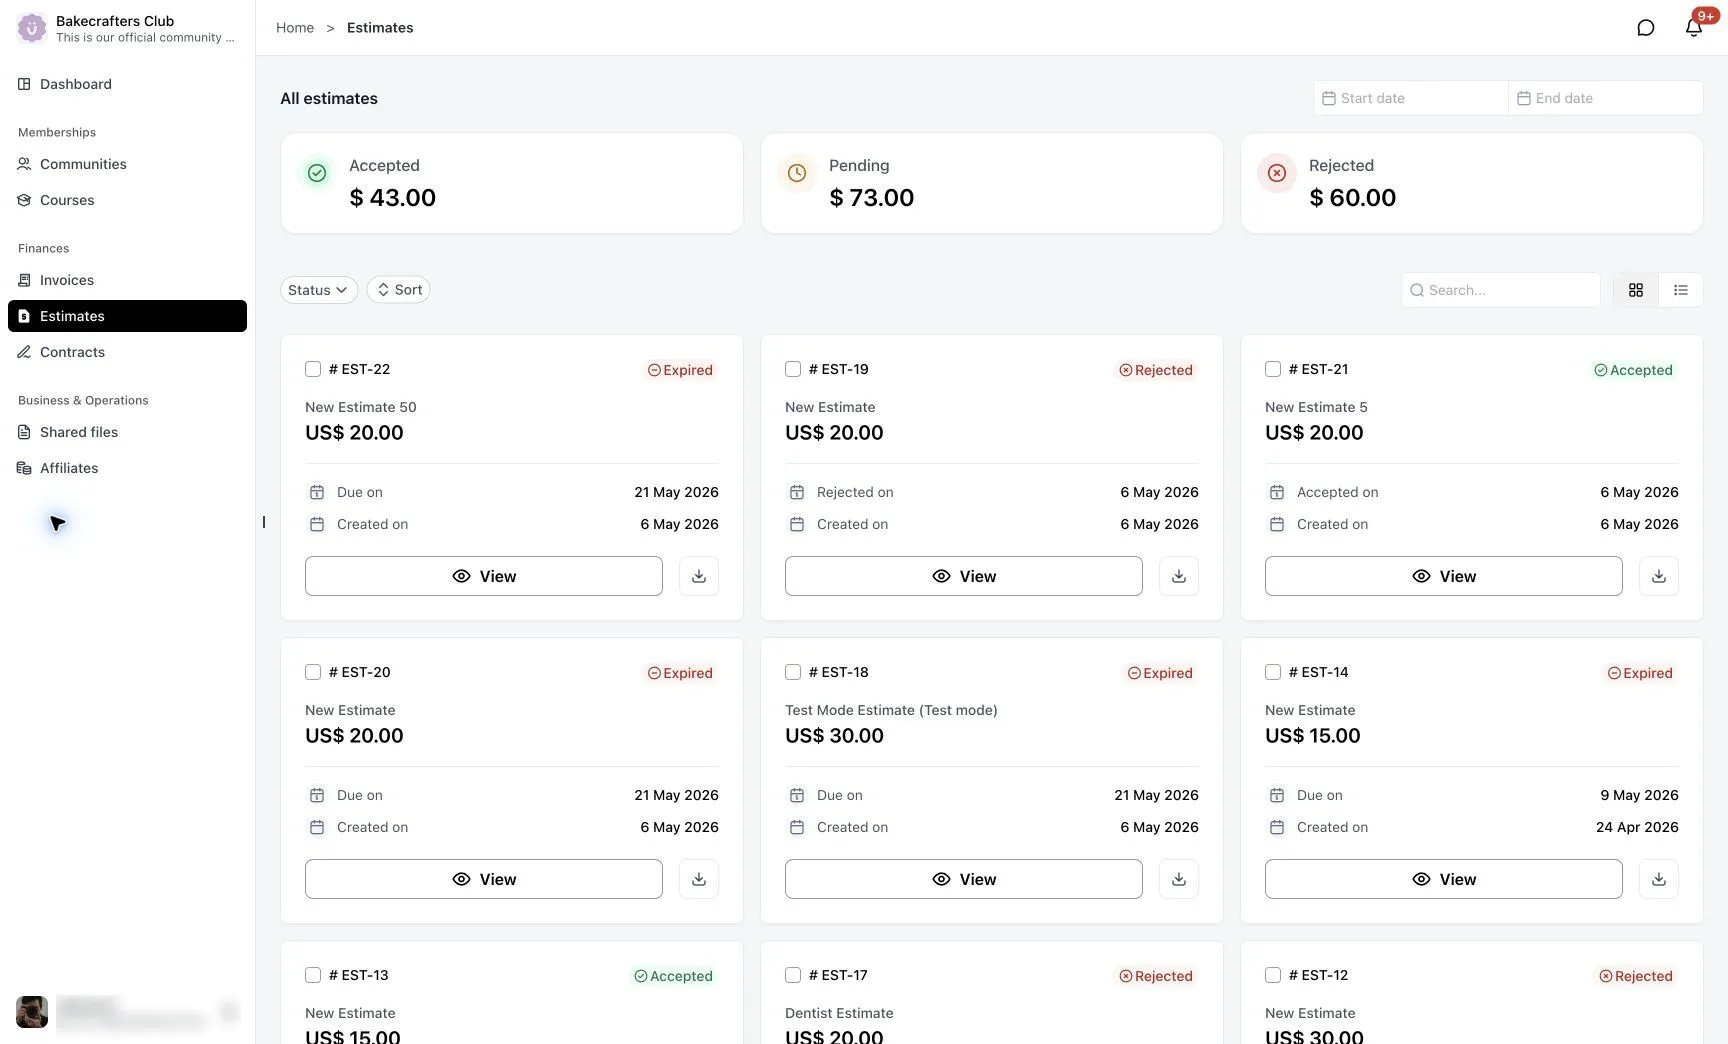Download estimate EST-21
The width and height of the screenshot is (1728, 1044).
(x=1659, y=576)
